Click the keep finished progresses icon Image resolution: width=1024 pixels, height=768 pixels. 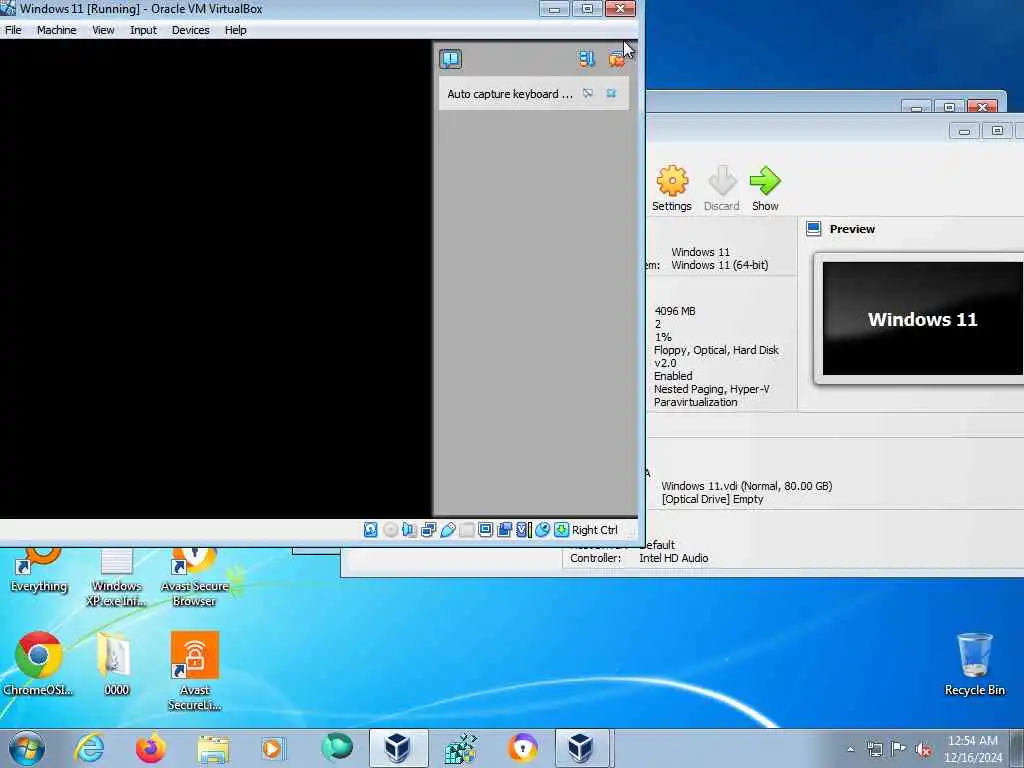586,59
